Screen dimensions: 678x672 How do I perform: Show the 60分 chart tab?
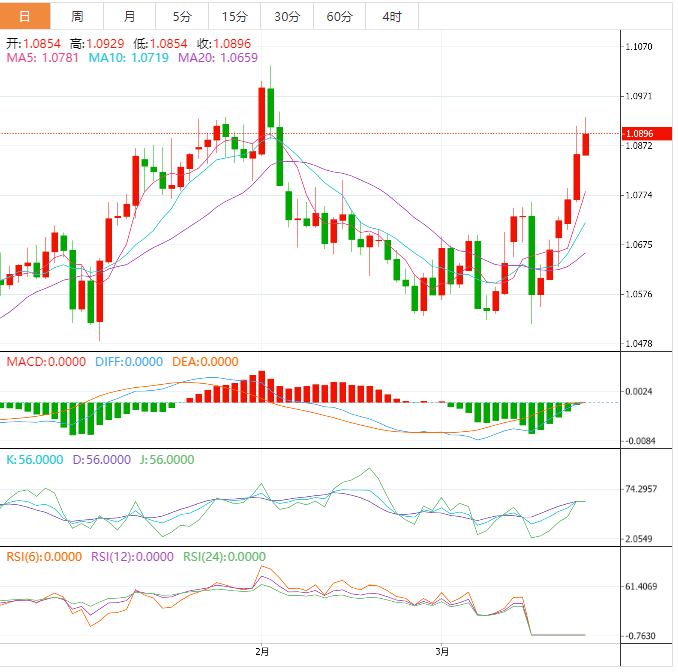click(x=339, y=17)
